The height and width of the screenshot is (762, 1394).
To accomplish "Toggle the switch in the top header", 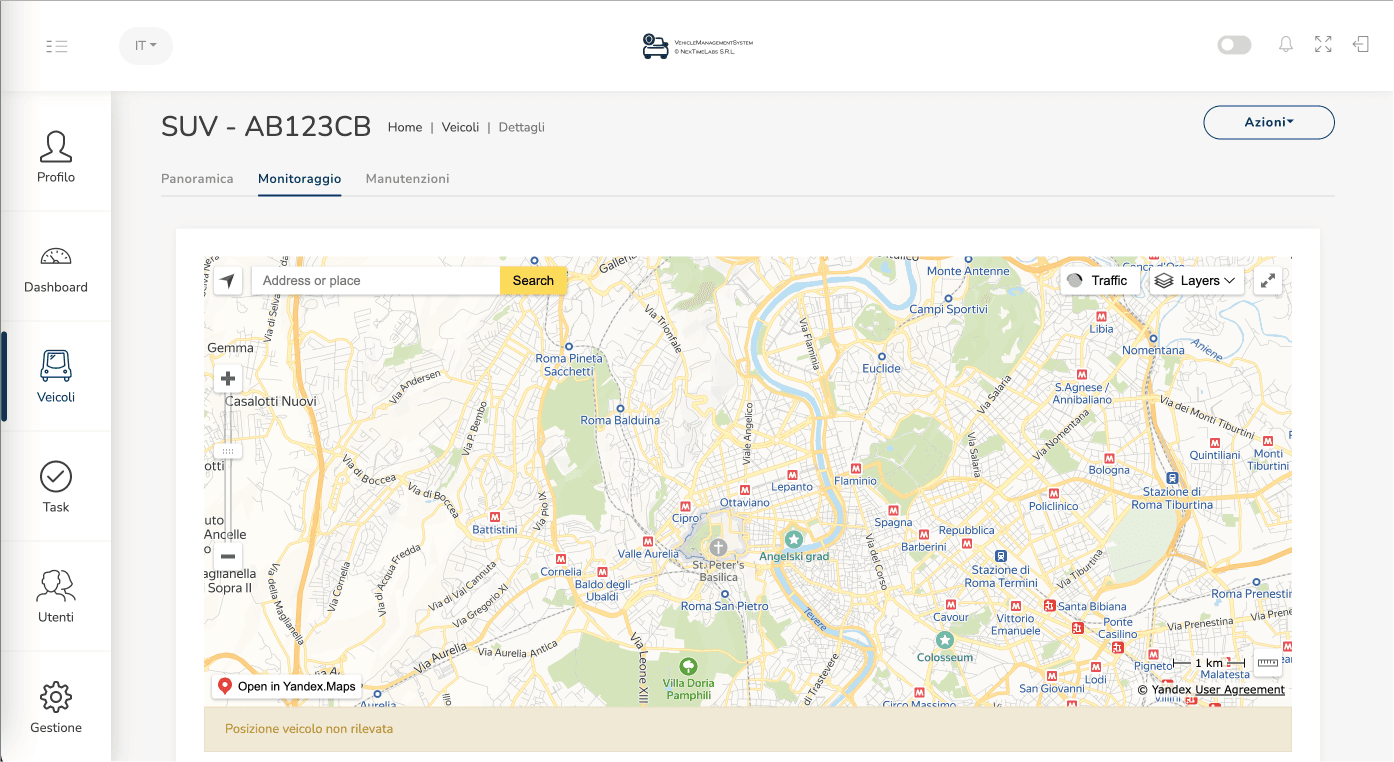I will point(1234,45).
